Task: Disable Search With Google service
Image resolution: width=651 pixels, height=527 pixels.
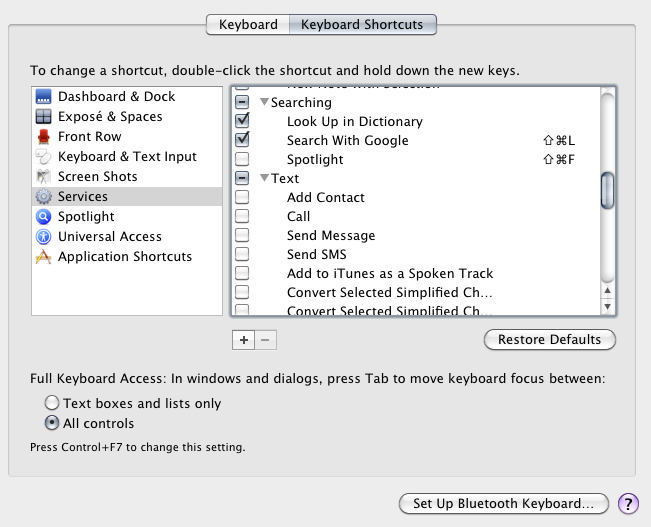Action: 242,140
